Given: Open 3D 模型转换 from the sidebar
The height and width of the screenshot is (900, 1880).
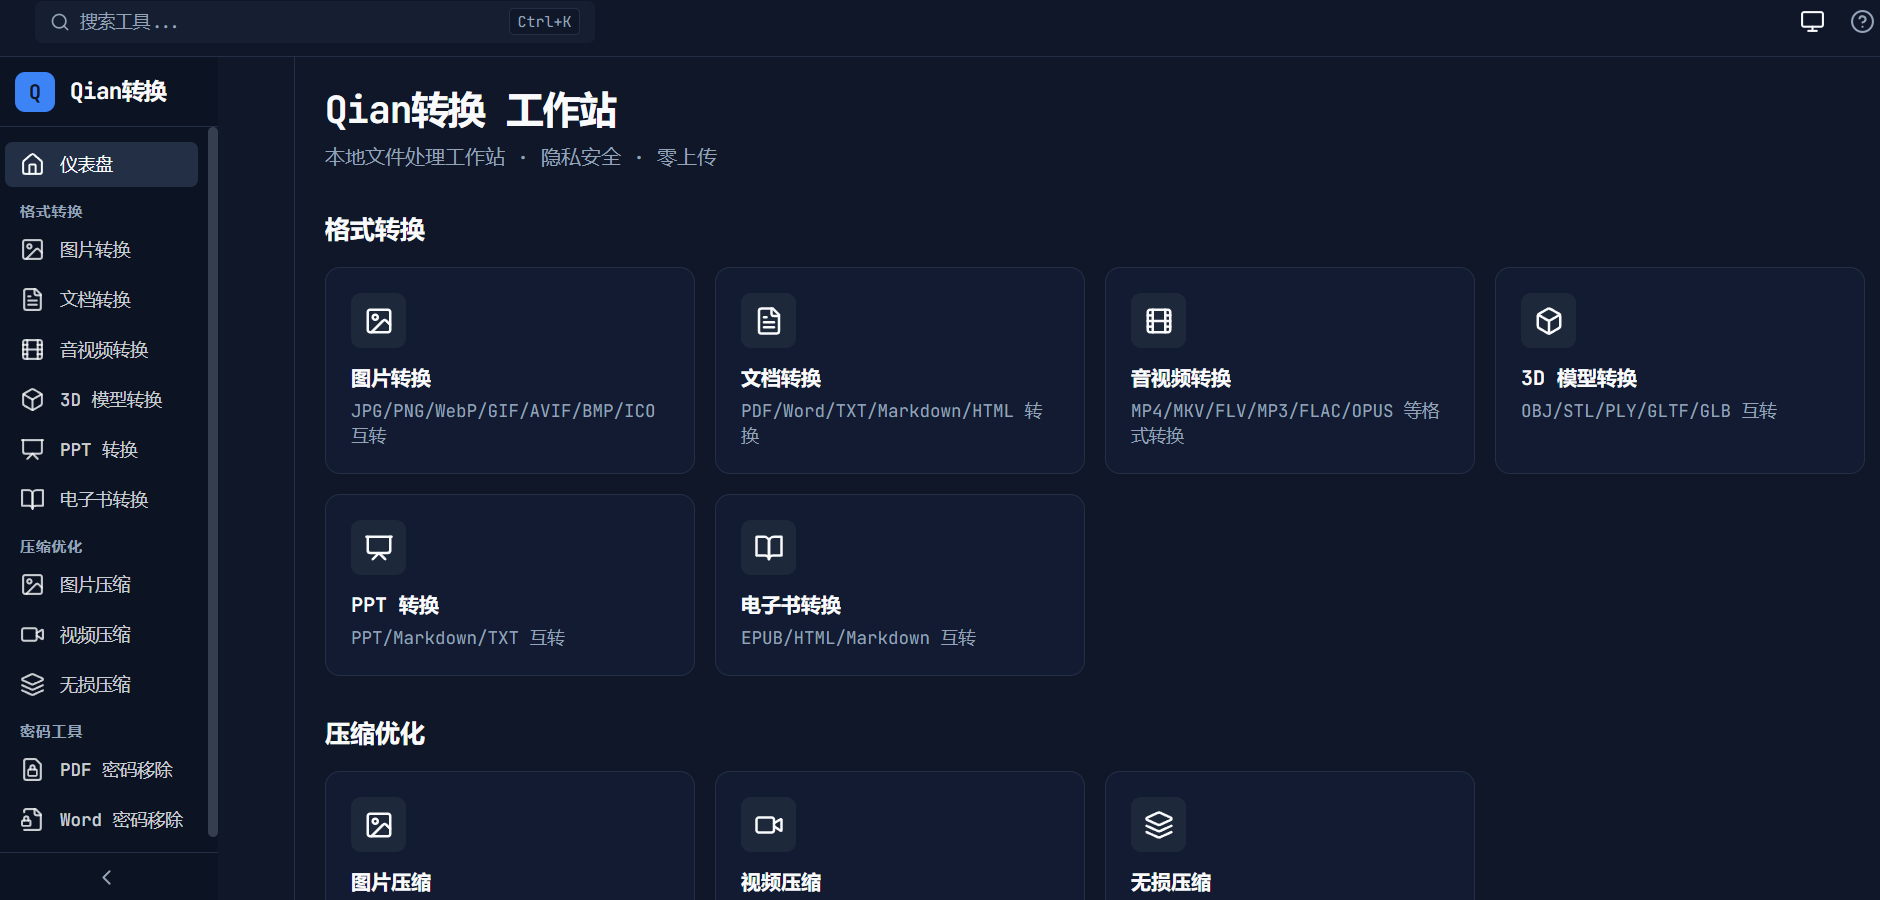Looking at the screenshot, I should [102, 400].
